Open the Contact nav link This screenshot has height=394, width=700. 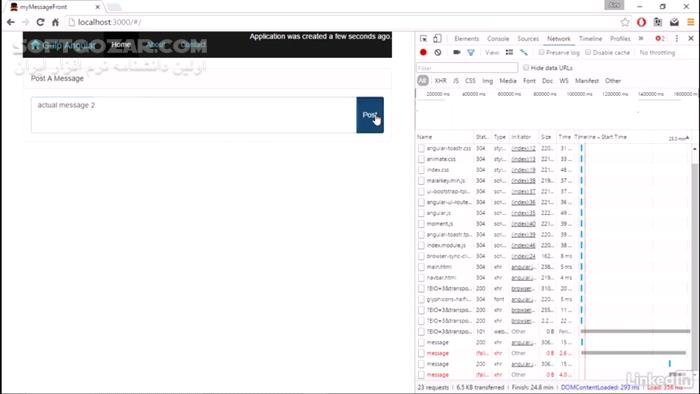point(193,45)
